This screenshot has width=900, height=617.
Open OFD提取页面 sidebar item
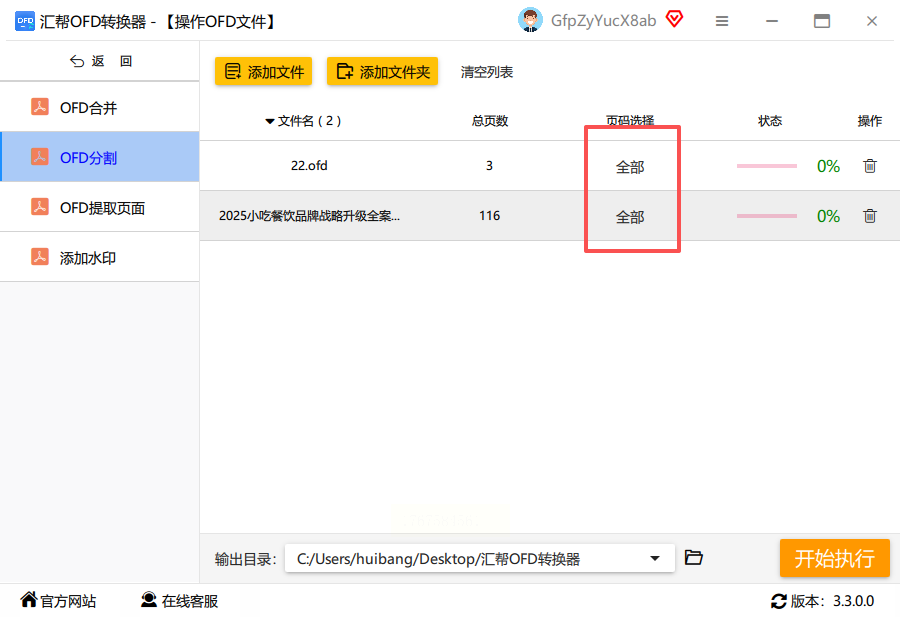point(100,207)
